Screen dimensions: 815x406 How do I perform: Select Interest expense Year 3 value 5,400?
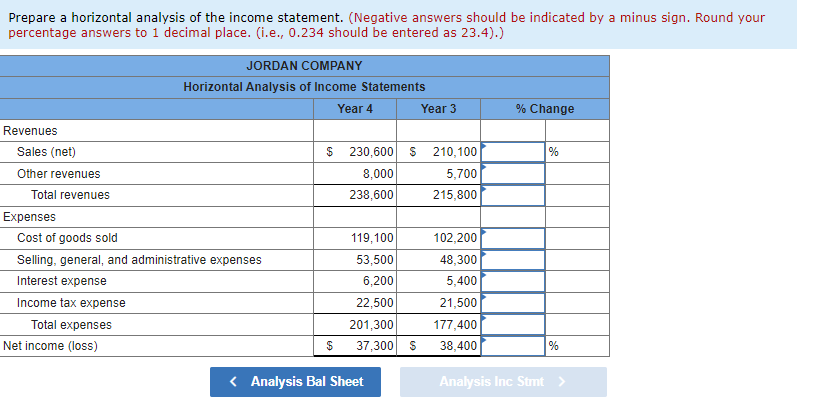click(462, 281)
